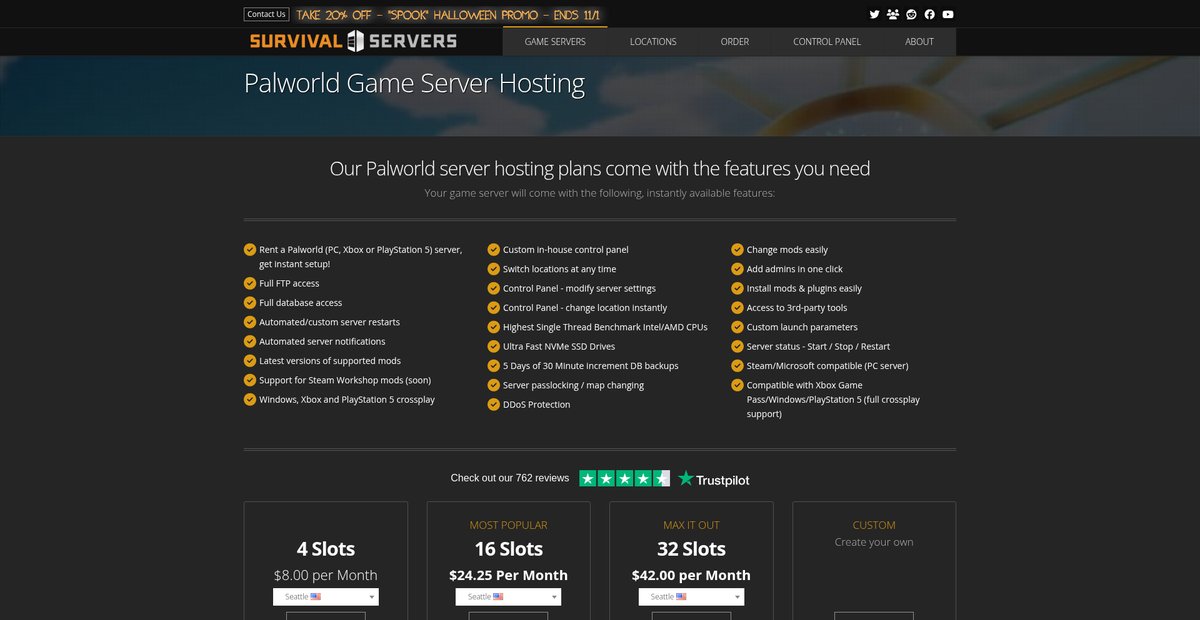Open the Reddit social icon

[x=911, y=14]
